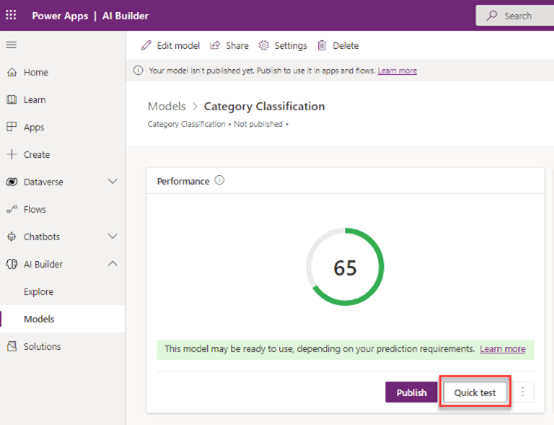Open the app launcher waffle icon
554x425 pixels.
point(11,15)
